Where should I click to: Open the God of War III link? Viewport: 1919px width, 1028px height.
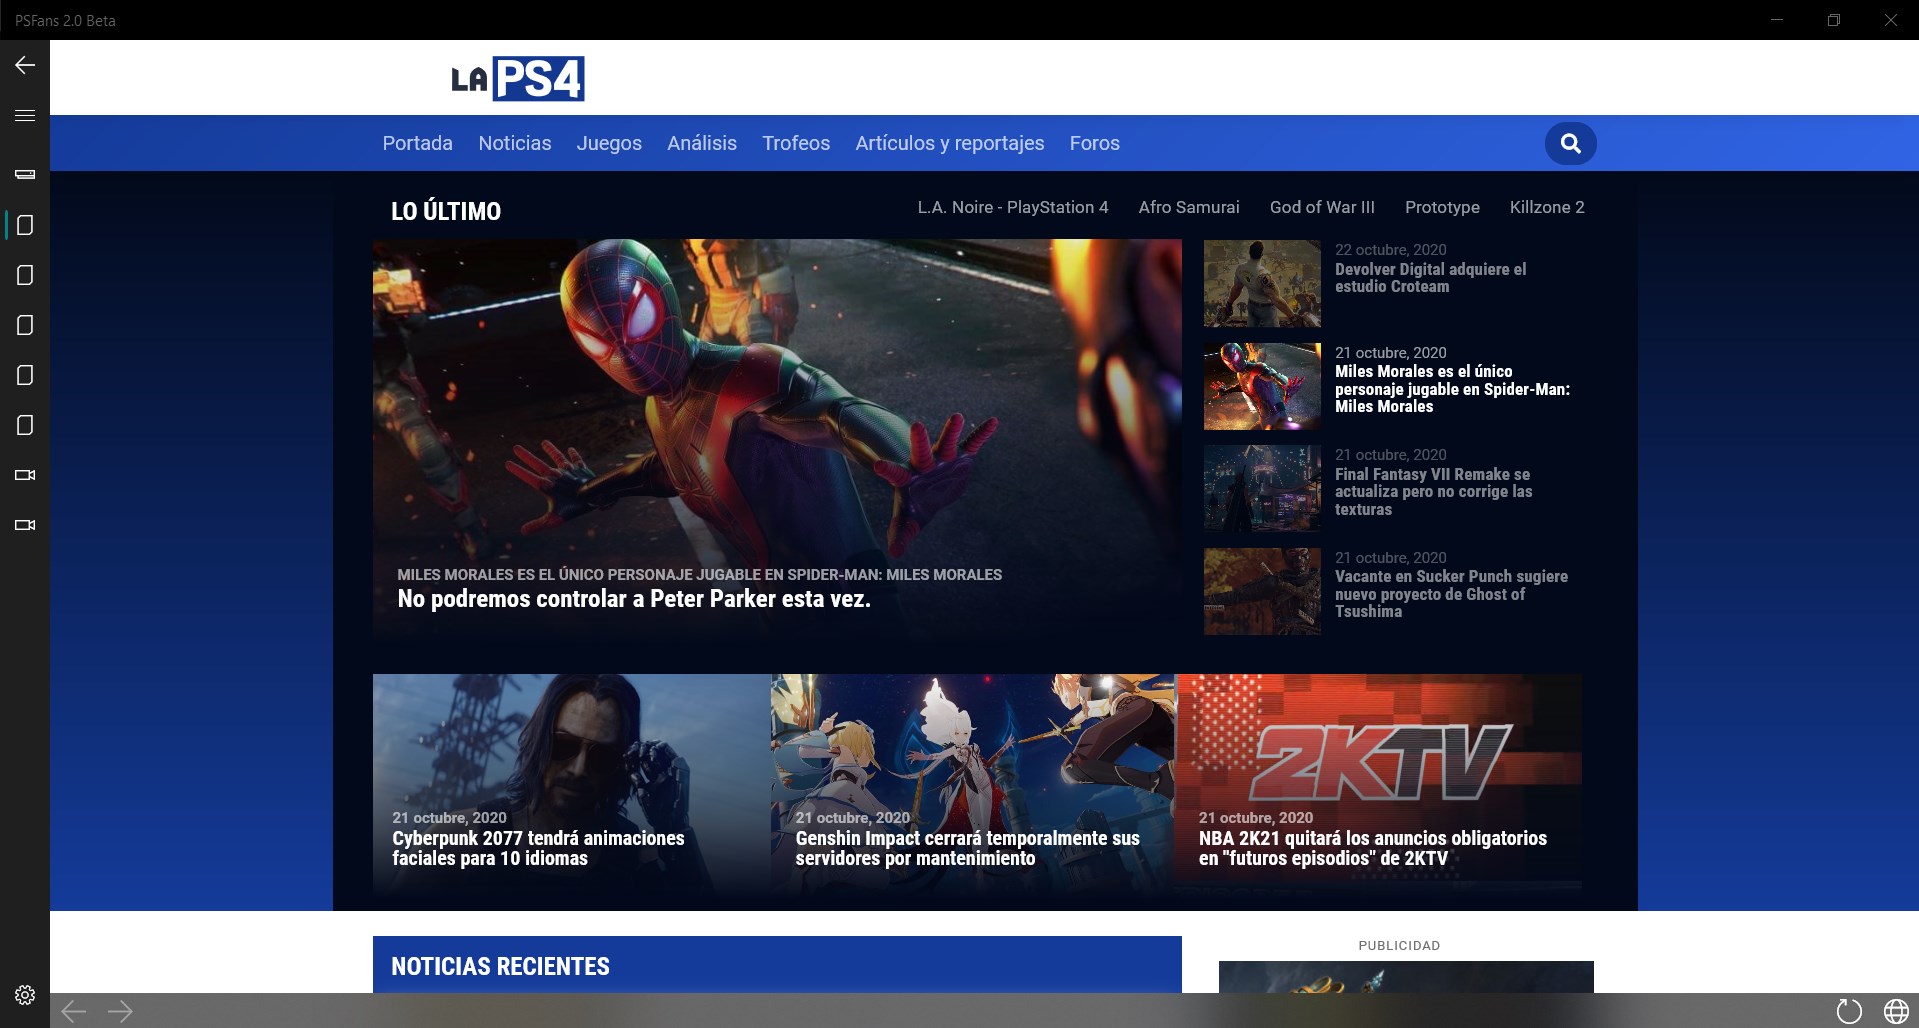[x=1322, y=207]
